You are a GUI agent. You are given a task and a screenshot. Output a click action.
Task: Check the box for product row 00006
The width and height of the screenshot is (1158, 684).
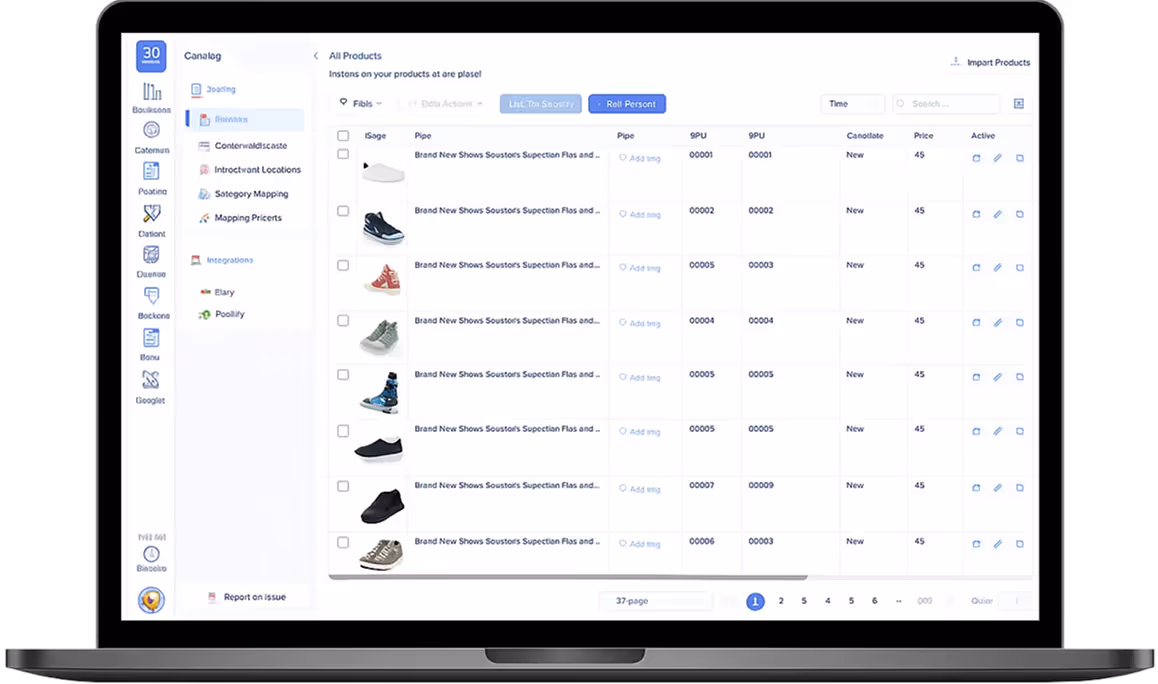(343, 542)
